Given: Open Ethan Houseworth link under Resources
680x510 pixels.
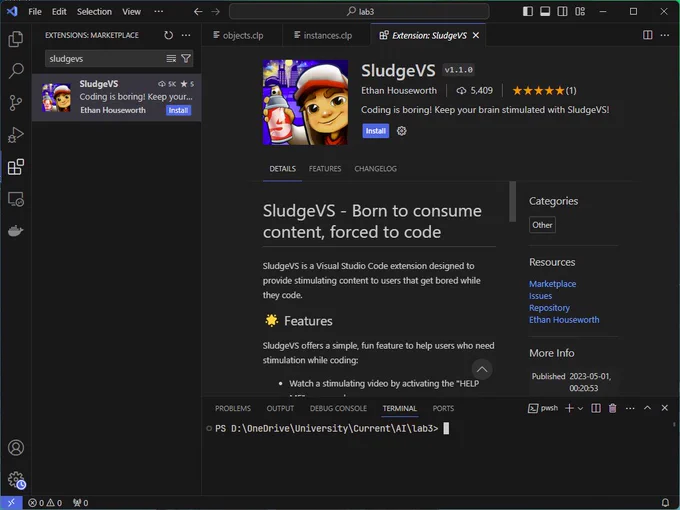Looking at the screenshot, I should point(564,320).
